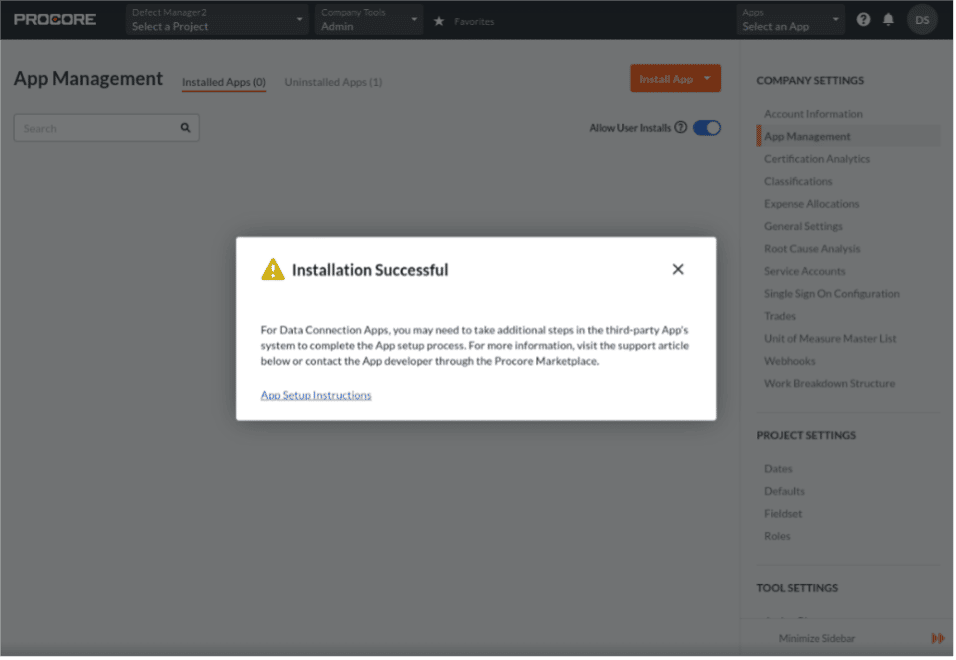The image size is (956, 660).
Task: Open Roles under Project Settings
Action: [x=778, y=538]
